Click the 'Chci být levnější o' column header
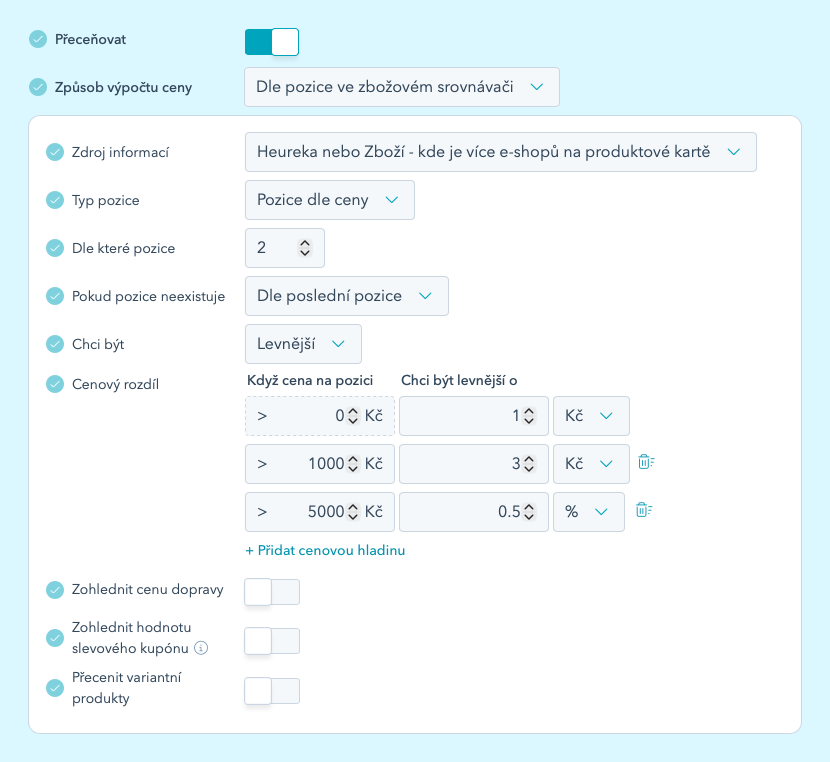This screenshot has width=830, height=762. pyautogui.click(x=459, y=380)
